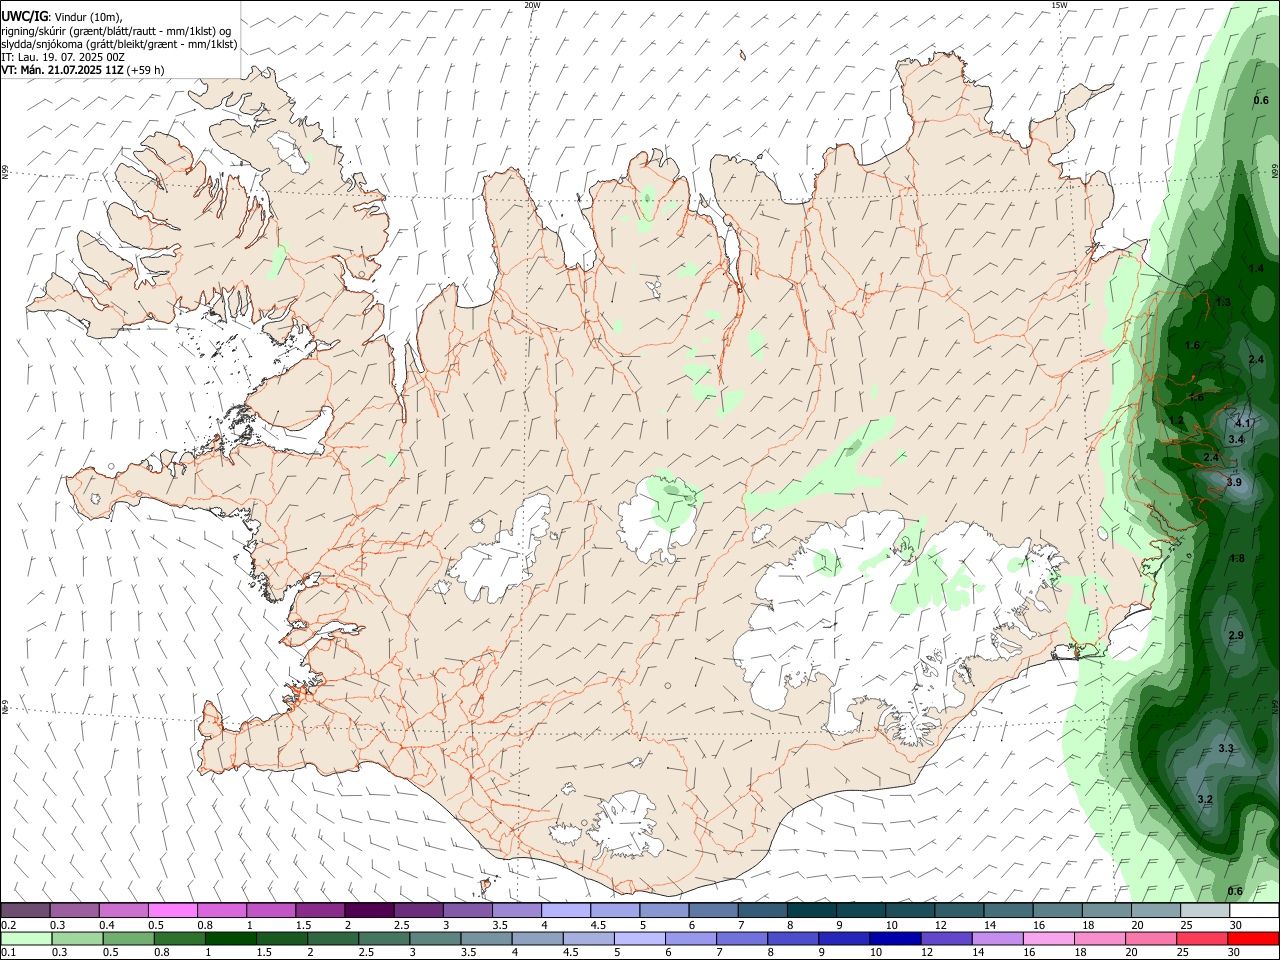Select the darkest green swatch at 1 in the bottom legend row
Viewport: 1280px width, 960px height.
[230, 938]
